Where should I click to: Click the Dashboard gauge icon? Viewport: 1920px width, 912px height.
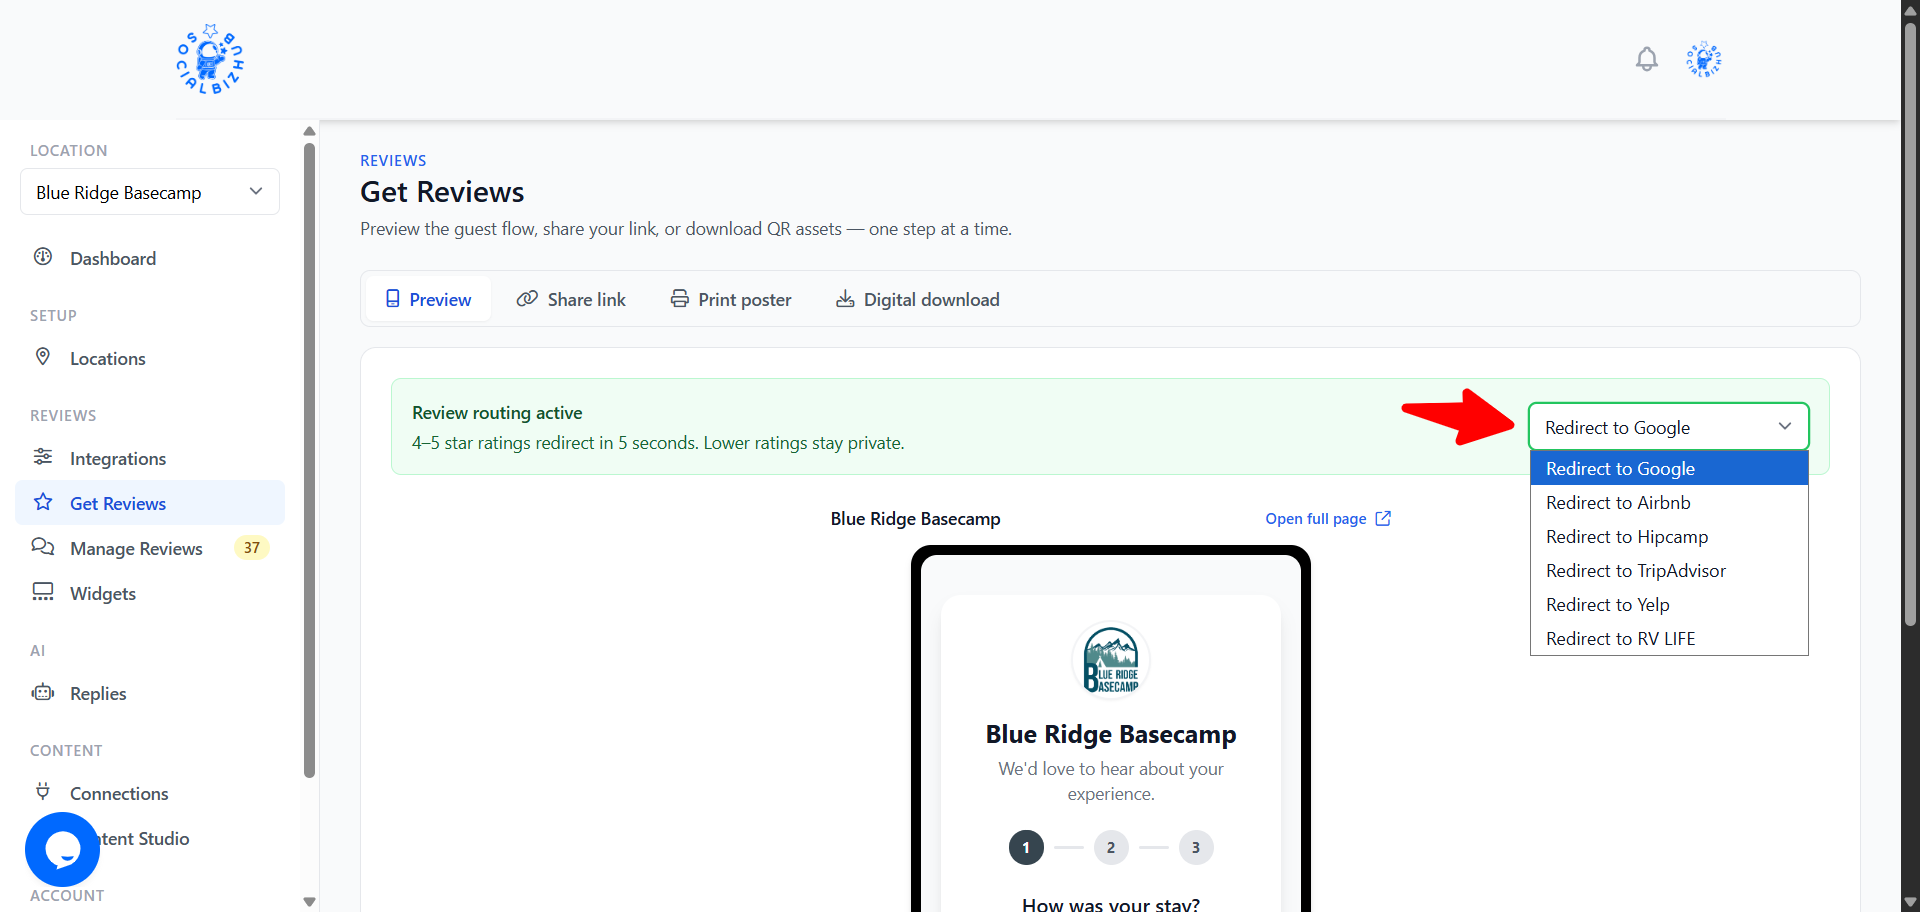(x=43, y=257)
